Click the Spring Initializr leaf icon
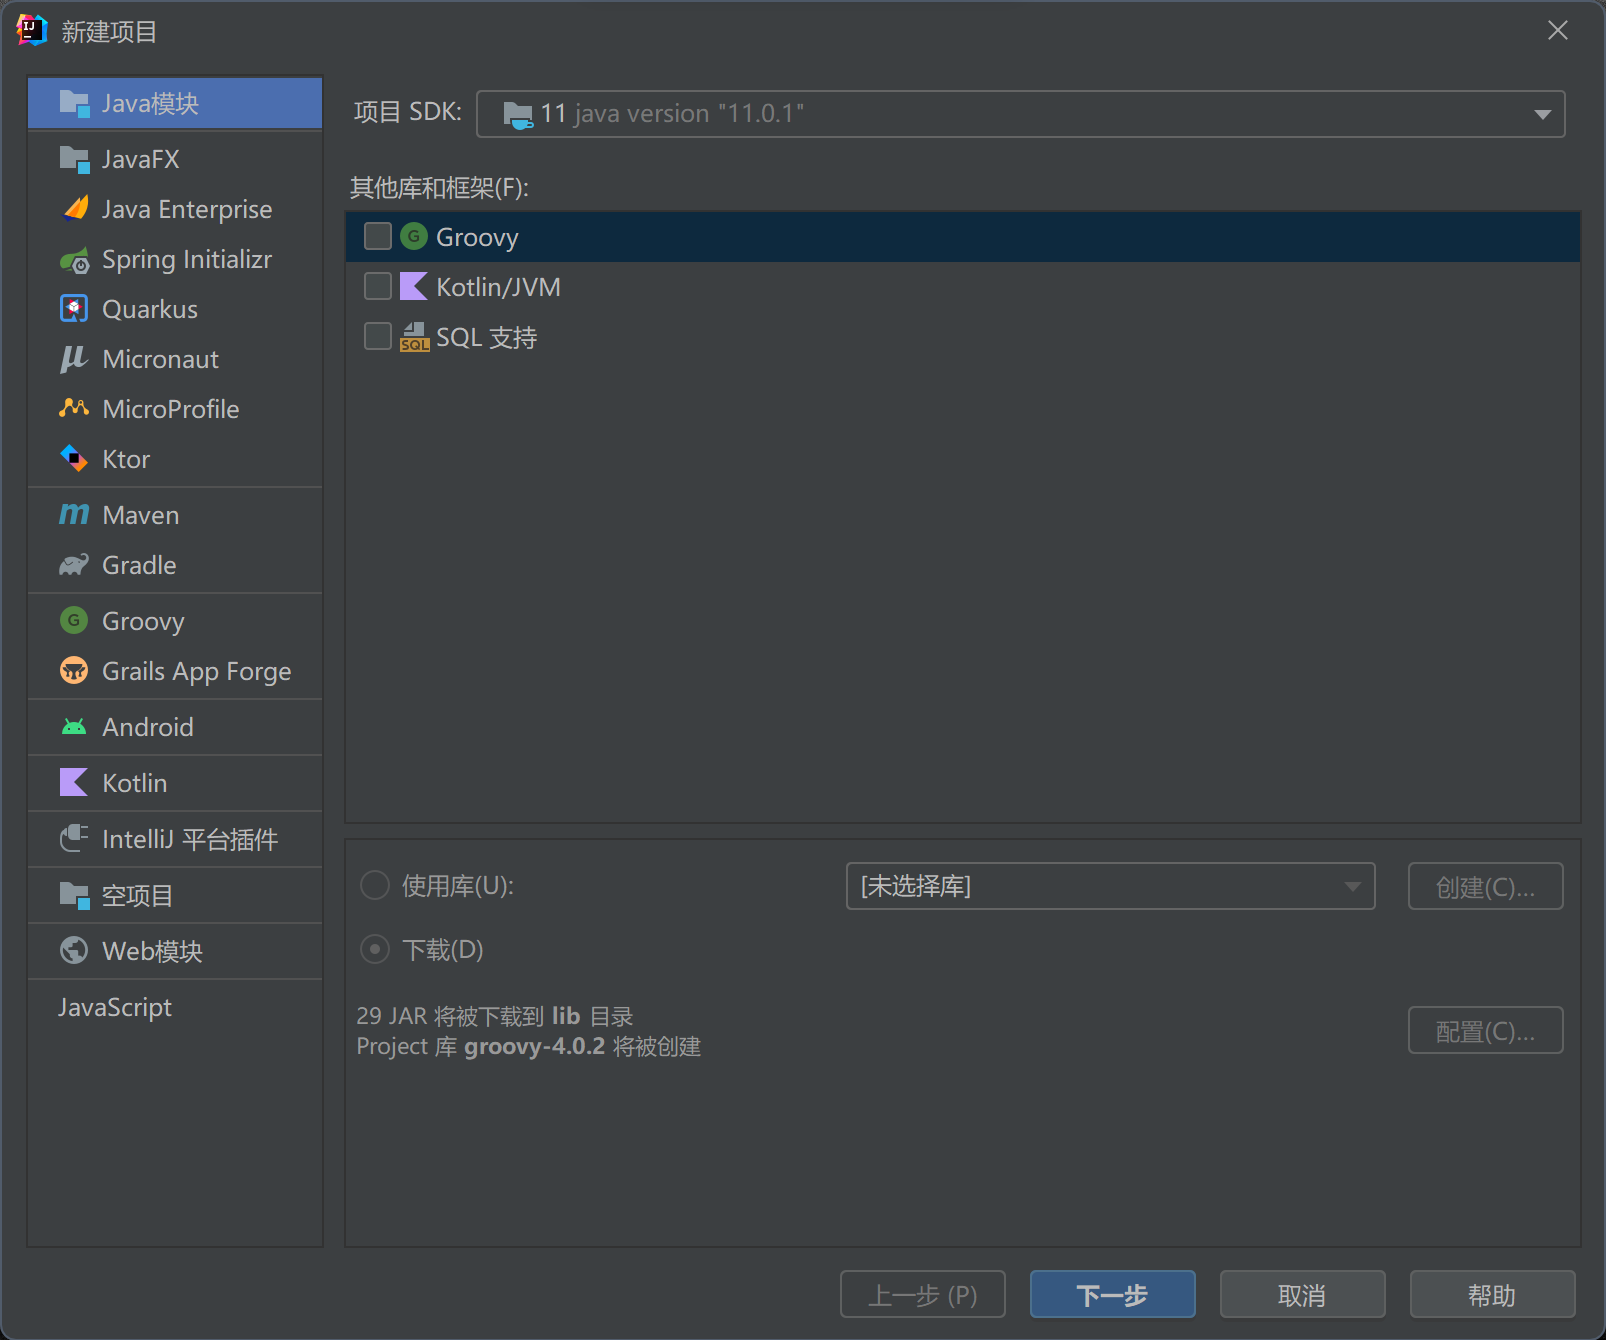 point(74,260)
